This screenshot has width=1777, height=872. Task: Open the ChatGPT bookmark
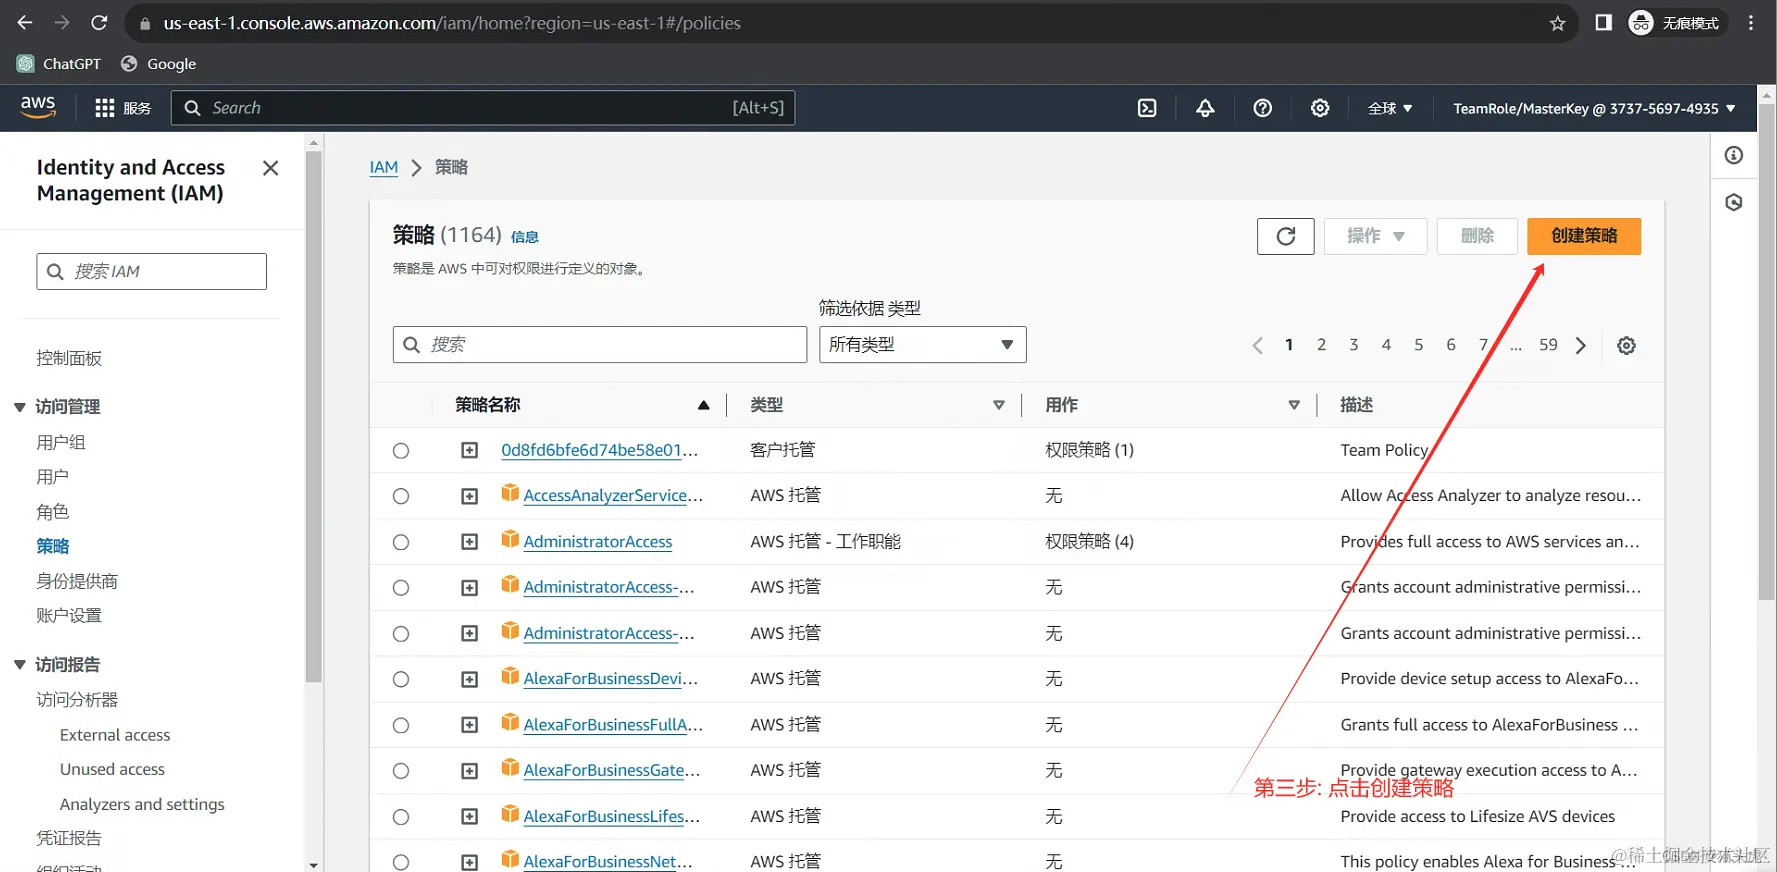click(59, 64)
